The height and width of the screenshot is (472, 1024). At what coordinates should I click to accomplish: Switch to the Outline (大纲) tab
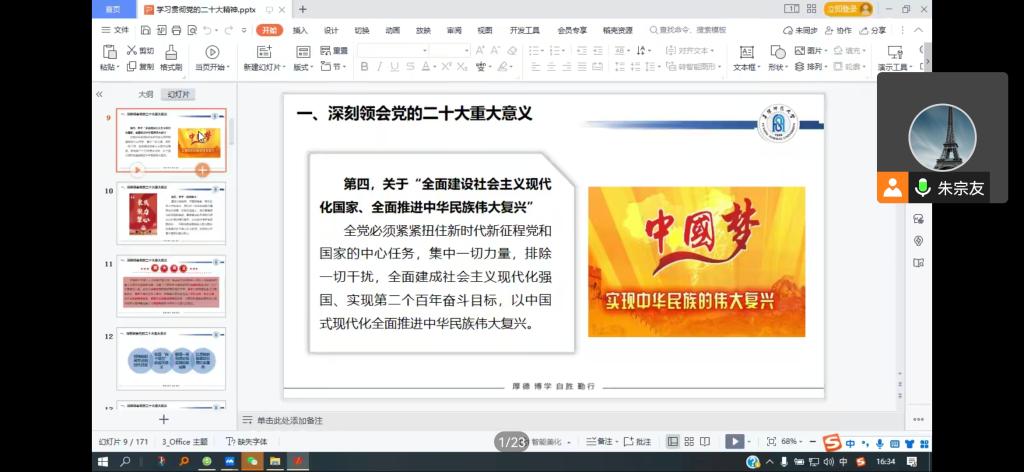click(x=145, y=94)
